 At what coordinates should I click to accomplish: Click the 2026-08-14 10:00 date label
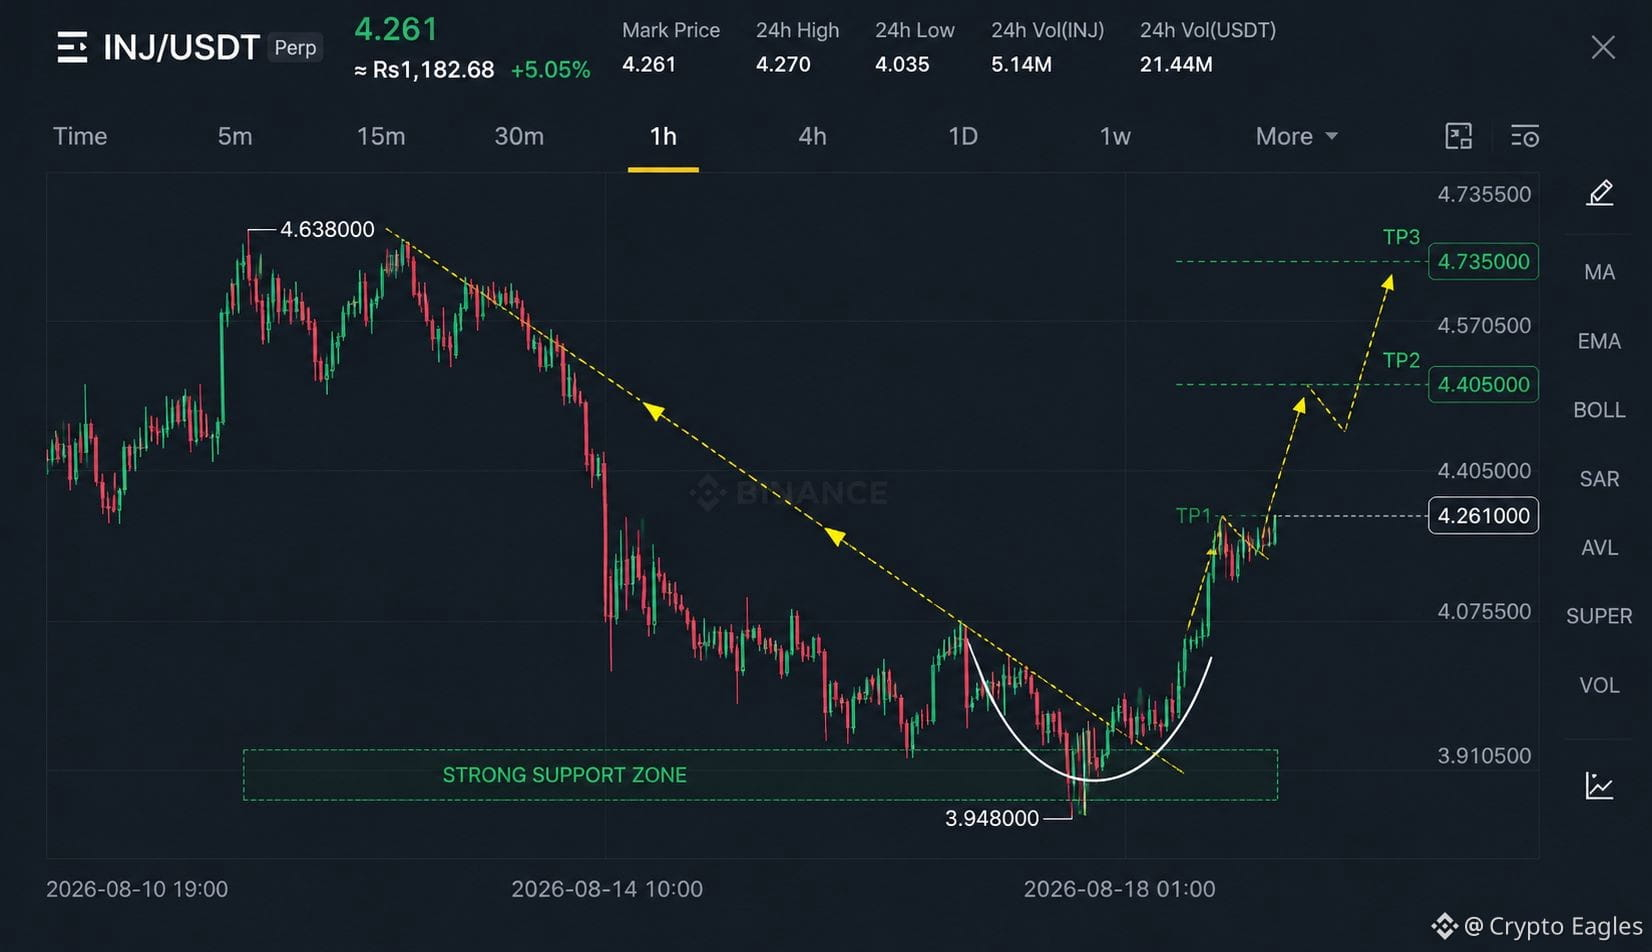coord(607,889)
